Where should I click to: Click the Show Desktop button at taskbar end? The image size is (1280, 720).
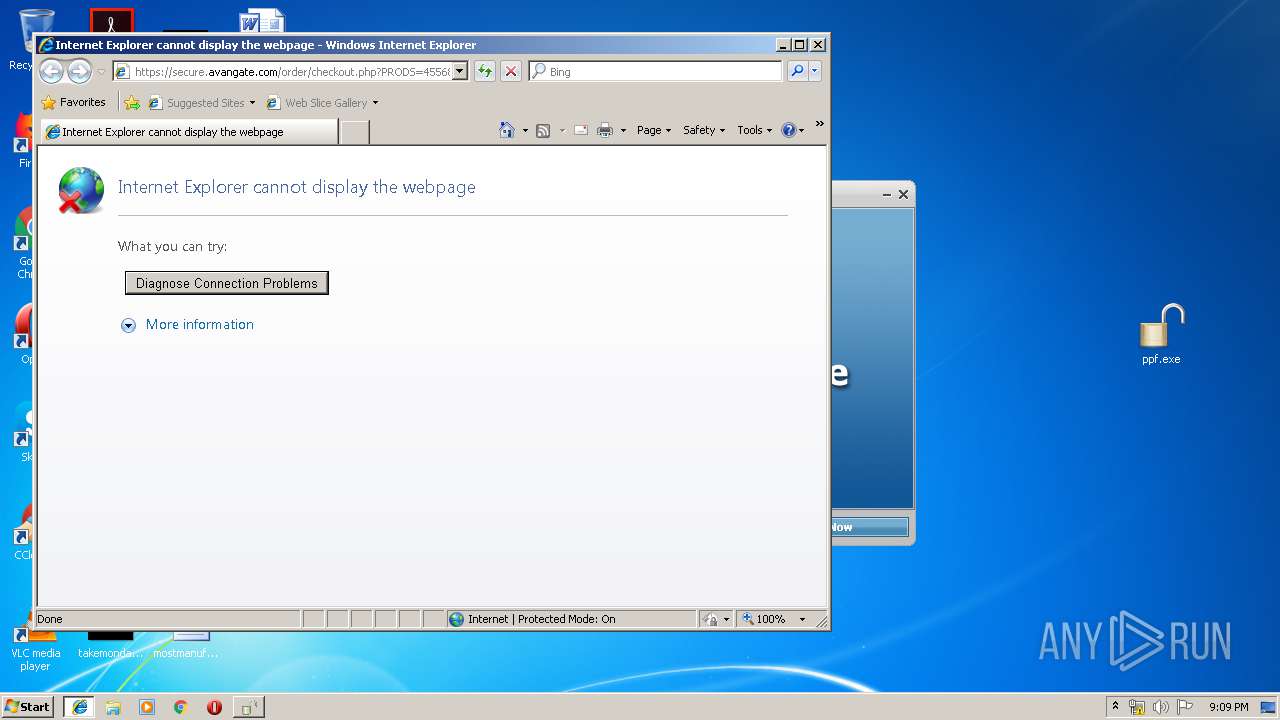point(1268,707)
